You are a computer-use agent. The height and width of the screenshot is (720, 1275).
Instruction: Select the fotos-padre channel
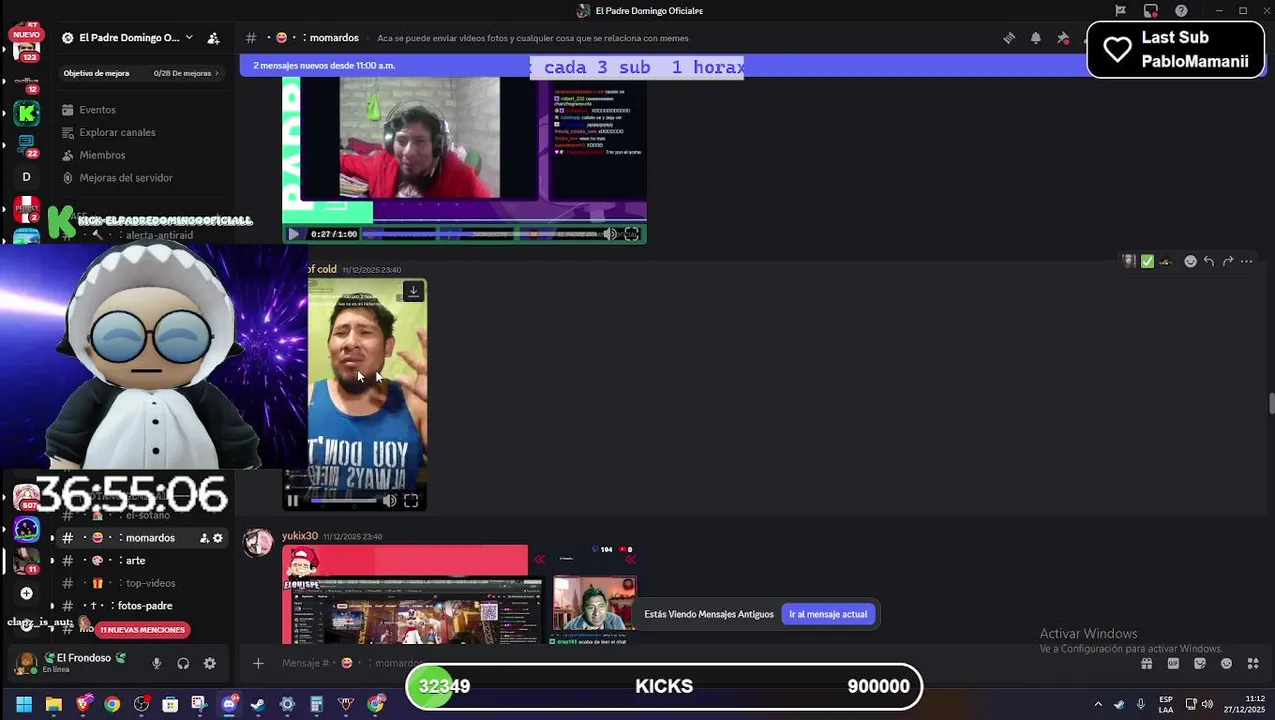[x=140, y=606]
